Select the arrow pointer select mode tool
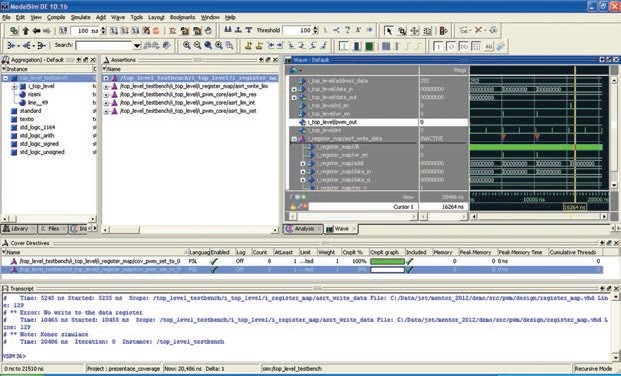Image resolution: width=621 pixels, height=376 pixels. (x=389, y=31)
